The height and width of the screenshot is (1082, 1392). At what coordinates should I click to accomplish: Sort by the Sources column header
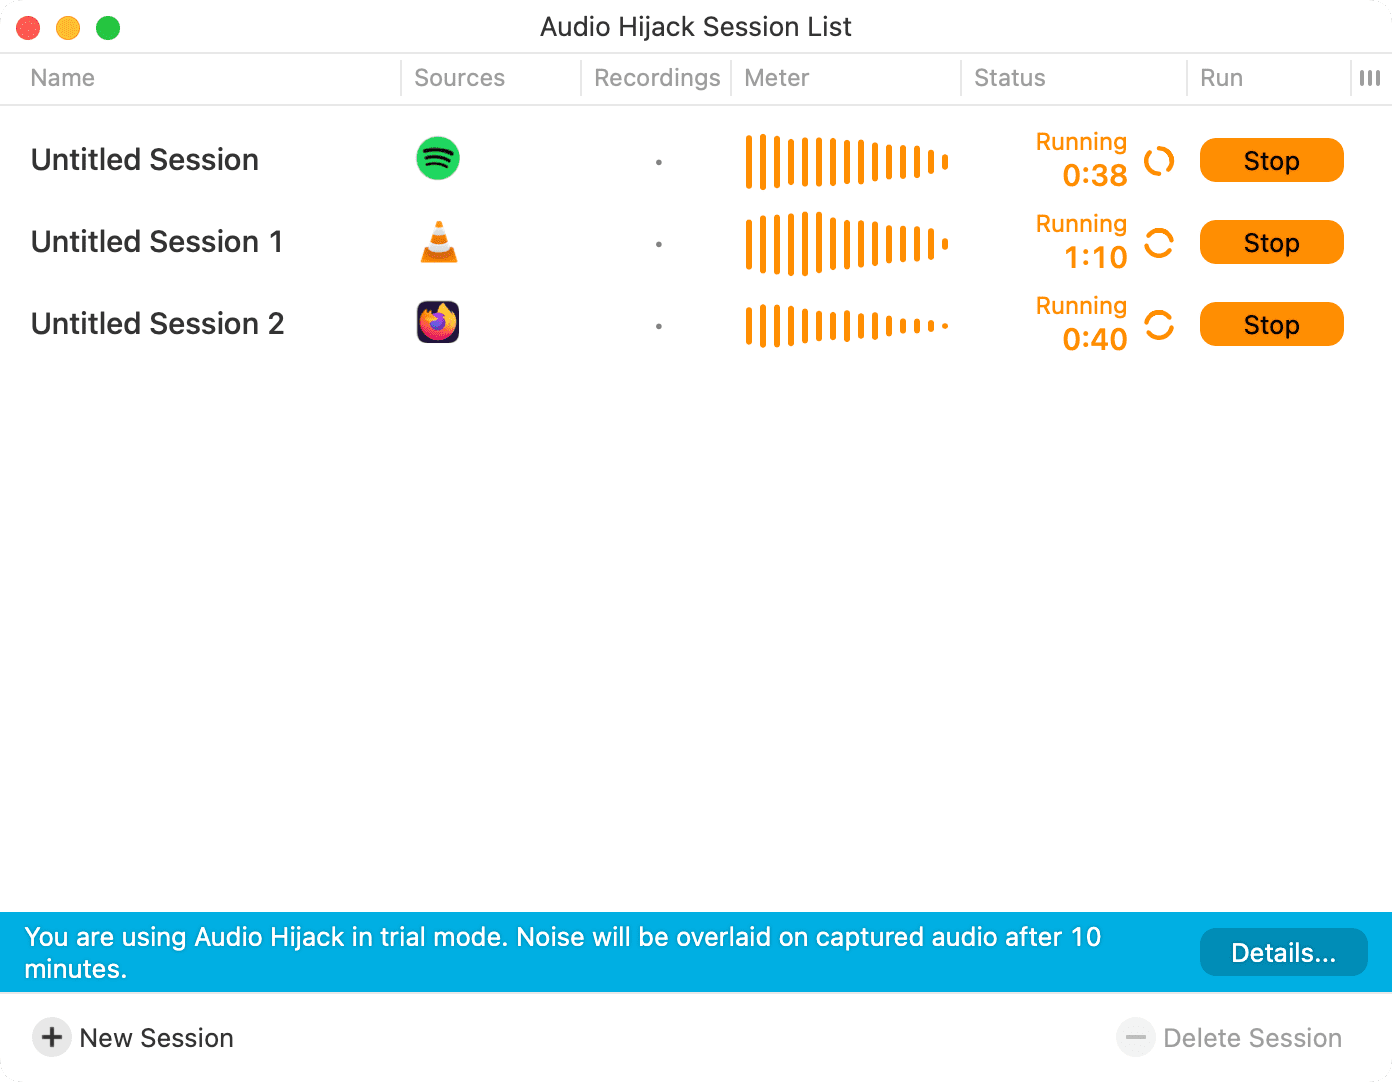pos(460,78)
